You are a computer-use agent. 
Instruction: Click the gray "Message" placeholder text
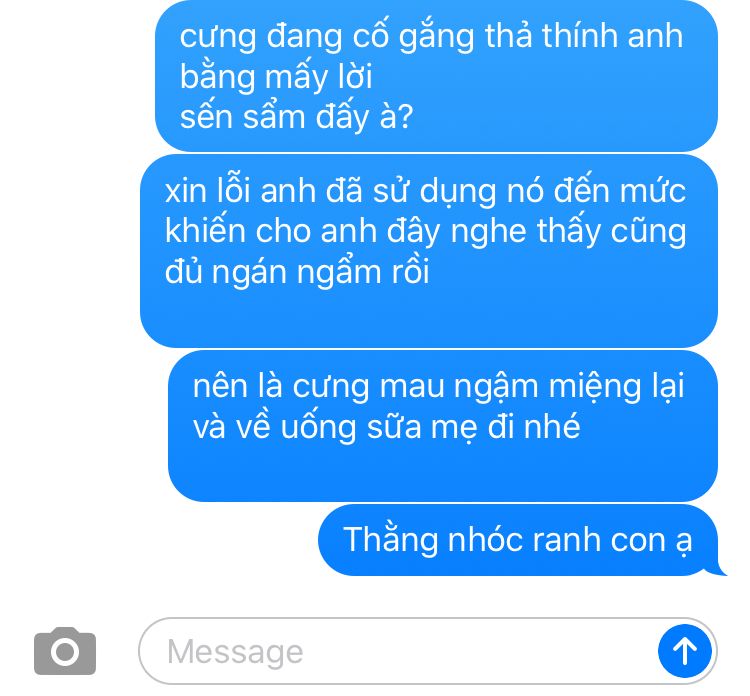[235, 652]
